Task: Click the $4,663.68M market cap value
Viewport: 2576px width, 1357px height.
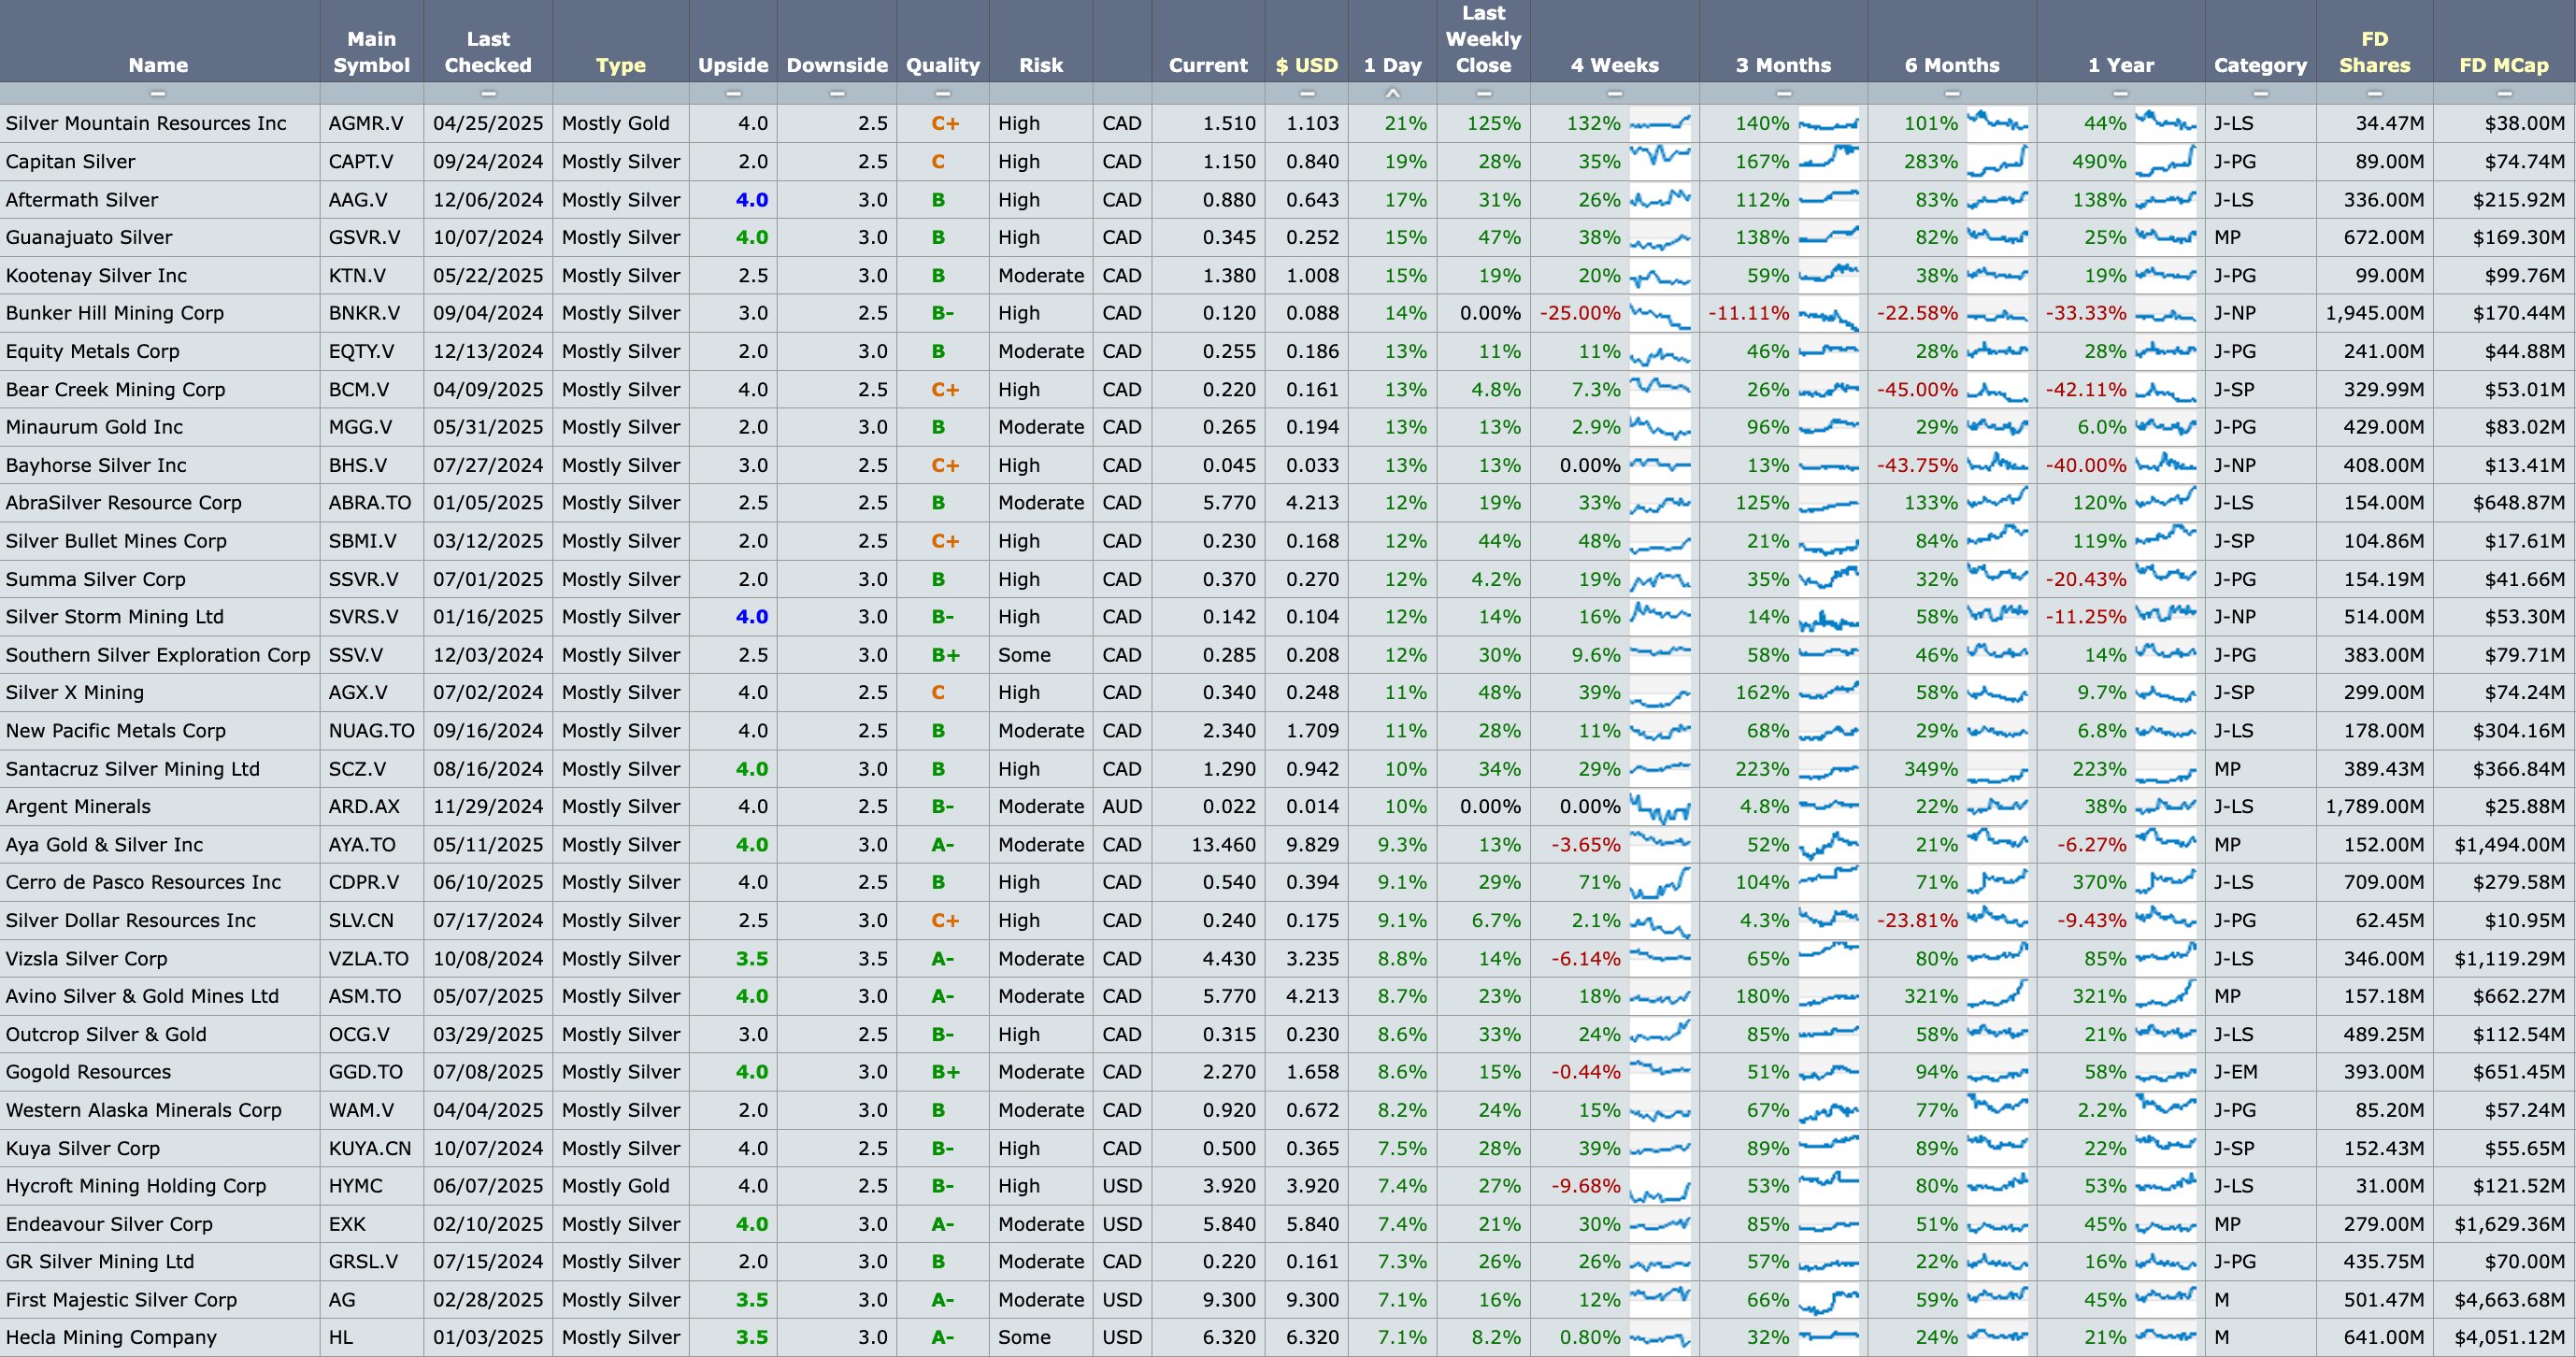Action: point(2509,1299)
